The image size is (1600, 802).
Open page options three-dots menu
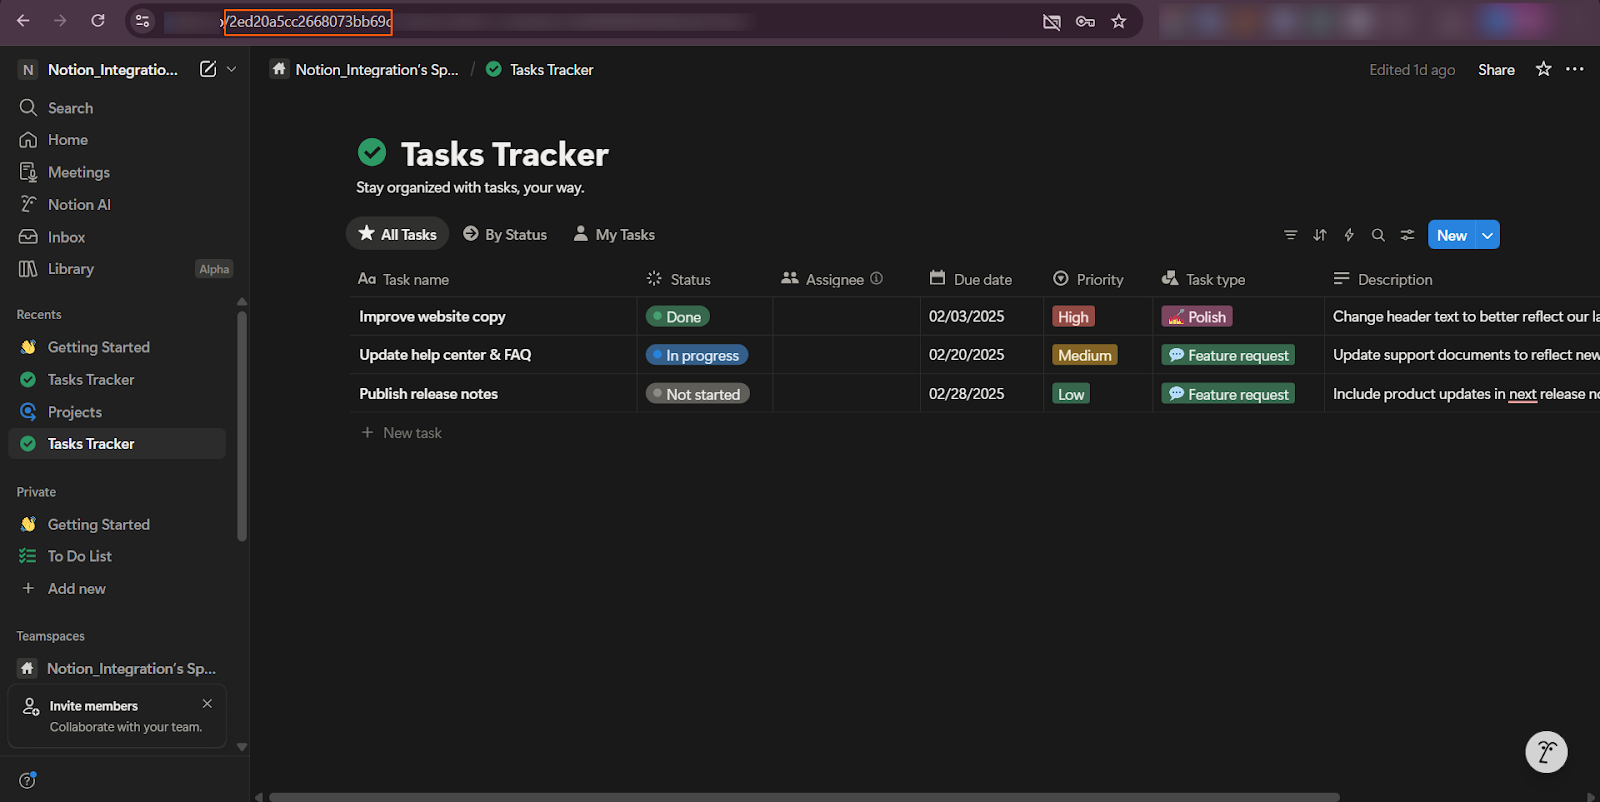pos(1575,69)
